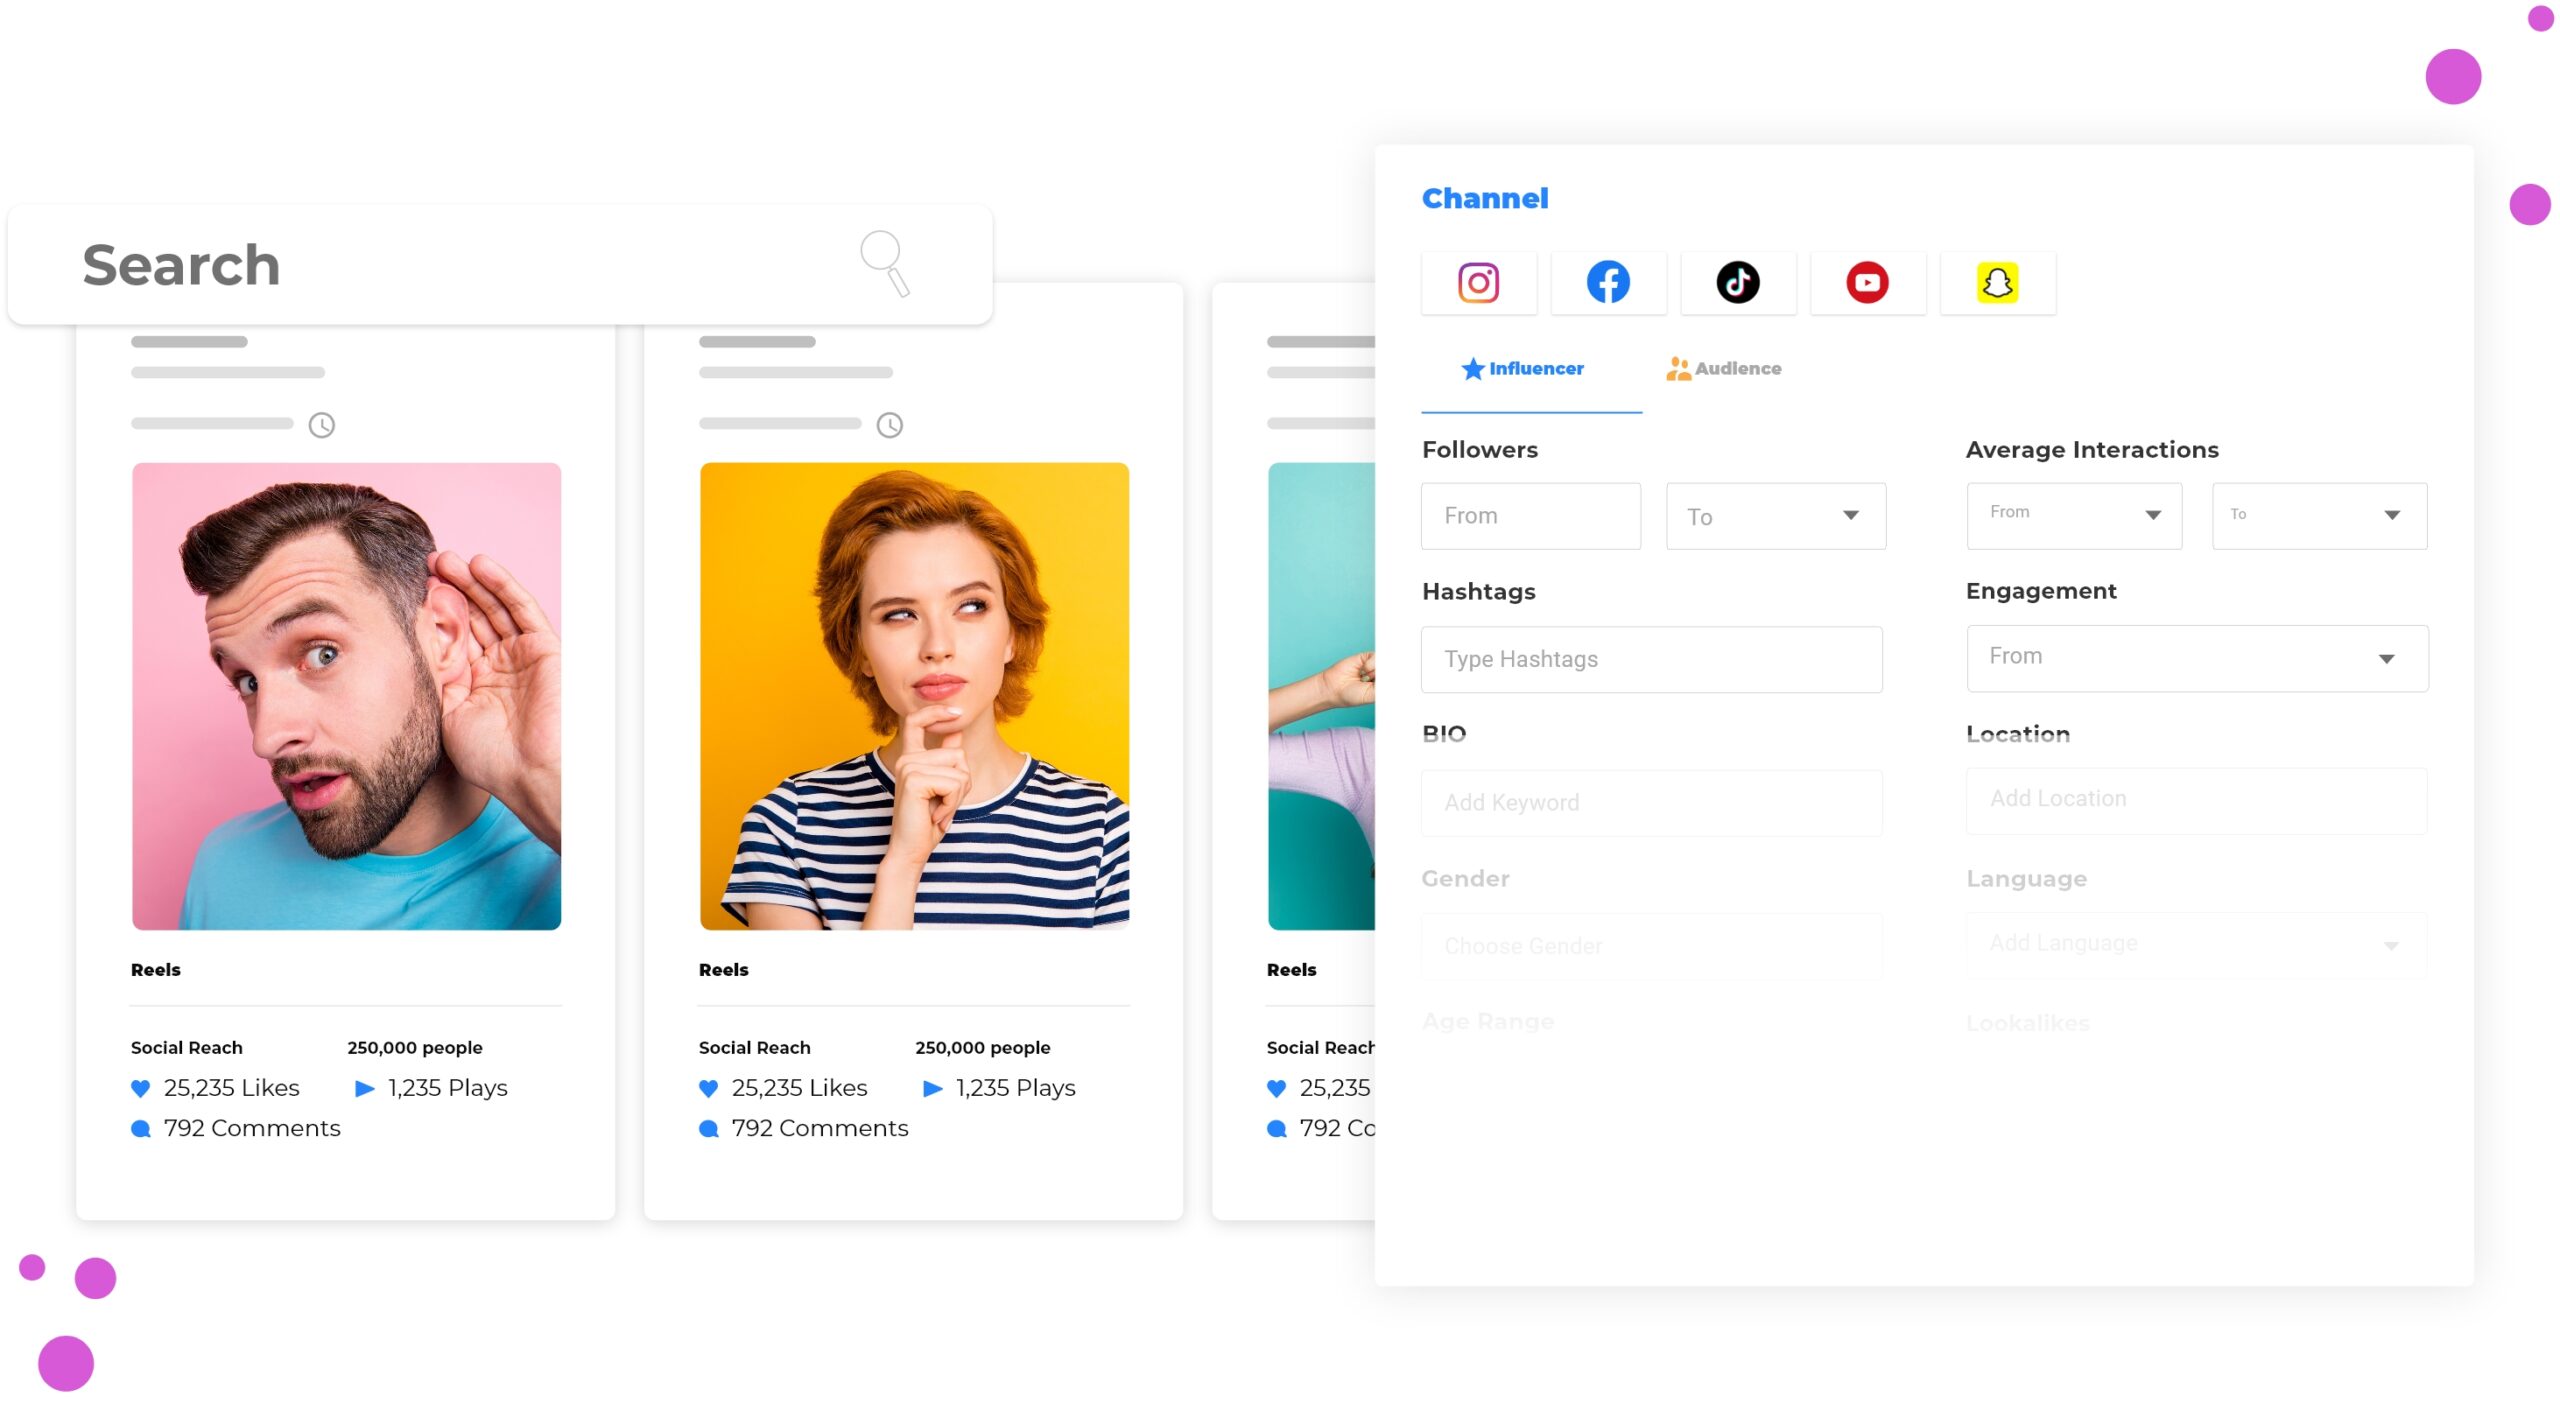This screenshot has width=2560, height=1404.
Task: Click the Hashtags label
Action: tap(1479, 592)
